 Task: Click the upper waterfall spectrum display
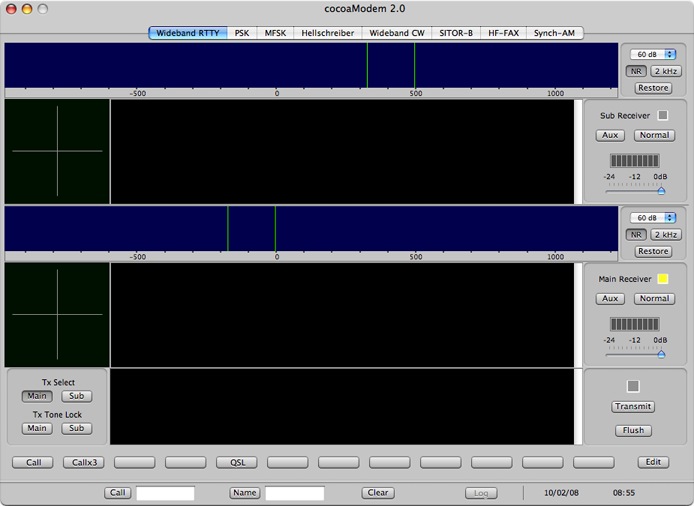(x=311, y=65)
